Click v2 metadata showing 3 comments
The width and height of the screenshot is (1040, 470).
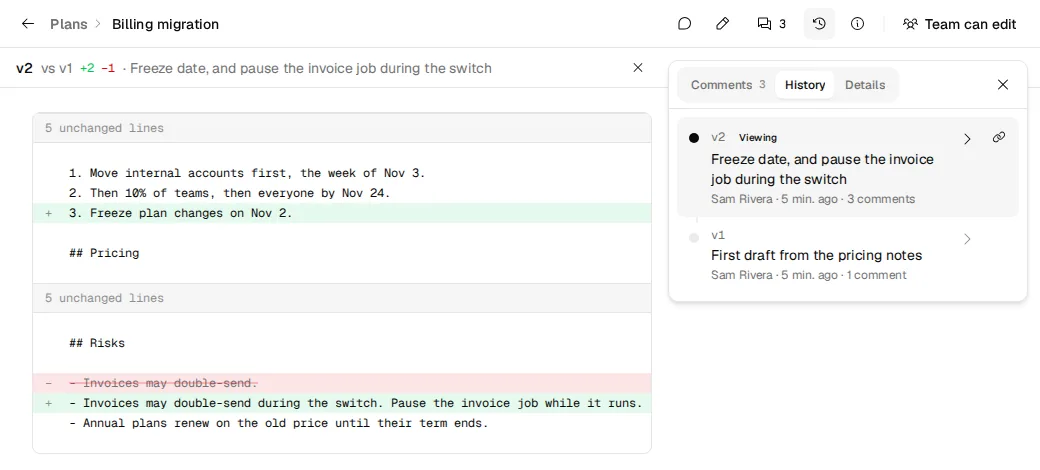click(x=813, y=199)
